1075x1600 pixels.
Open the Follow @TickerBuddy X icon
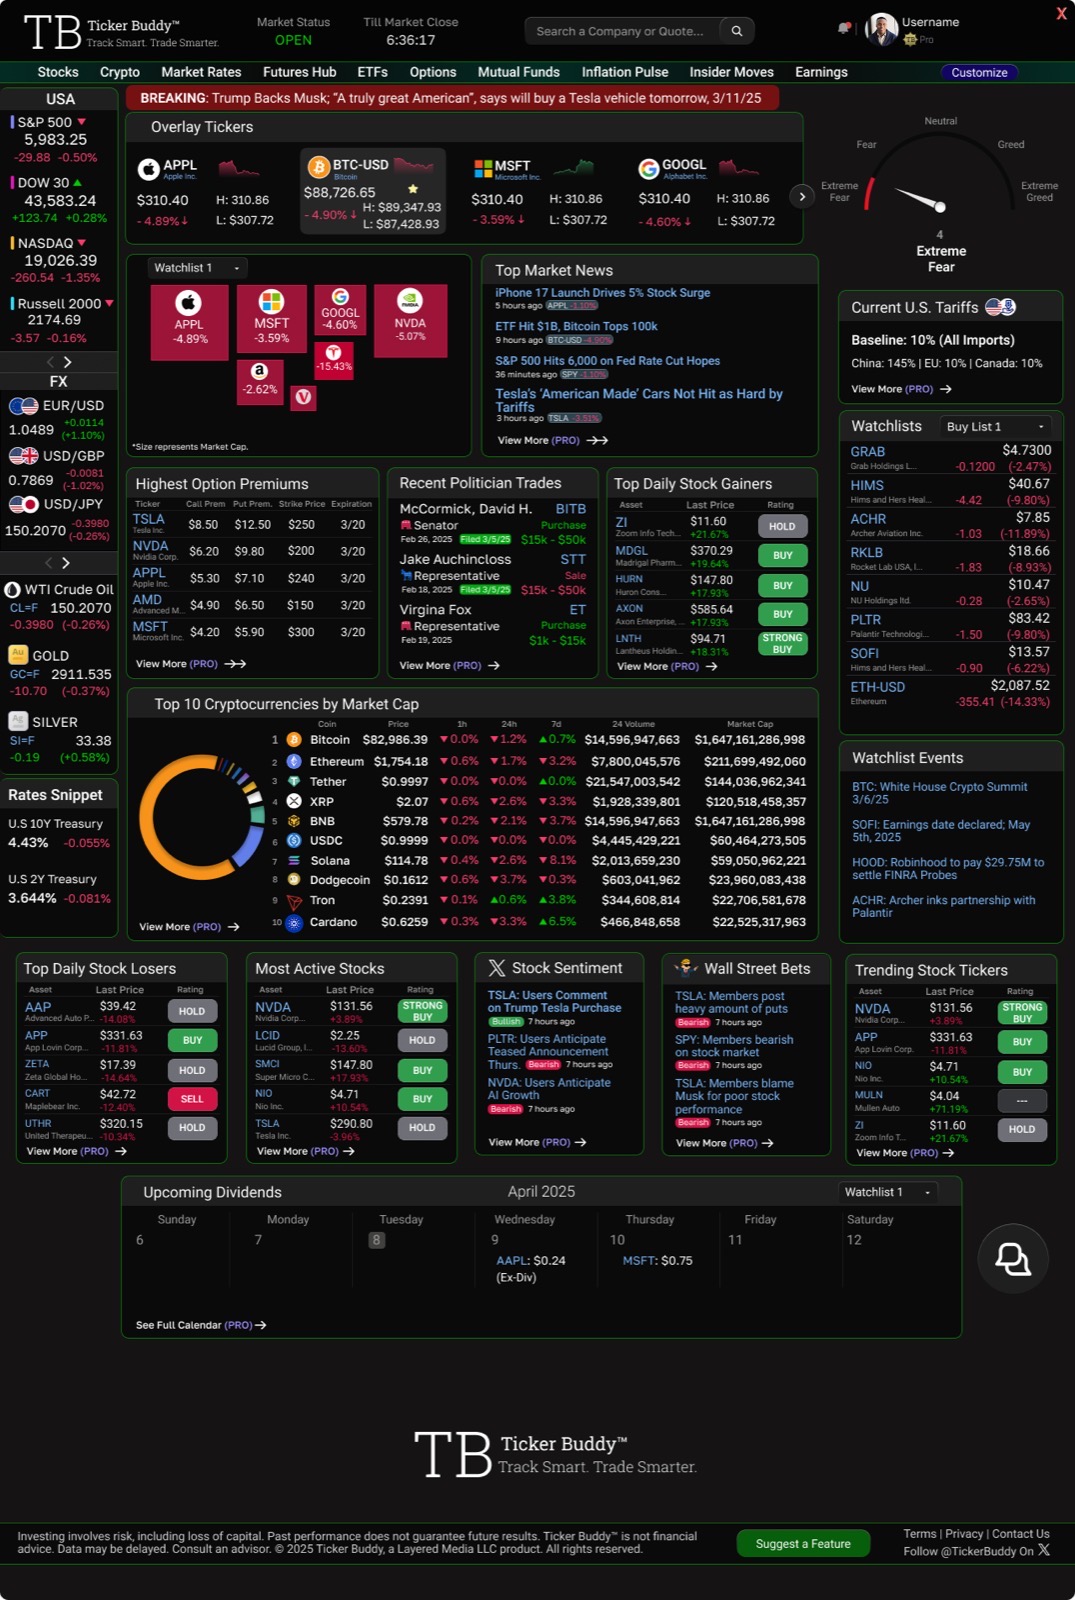point(1044,1550)
